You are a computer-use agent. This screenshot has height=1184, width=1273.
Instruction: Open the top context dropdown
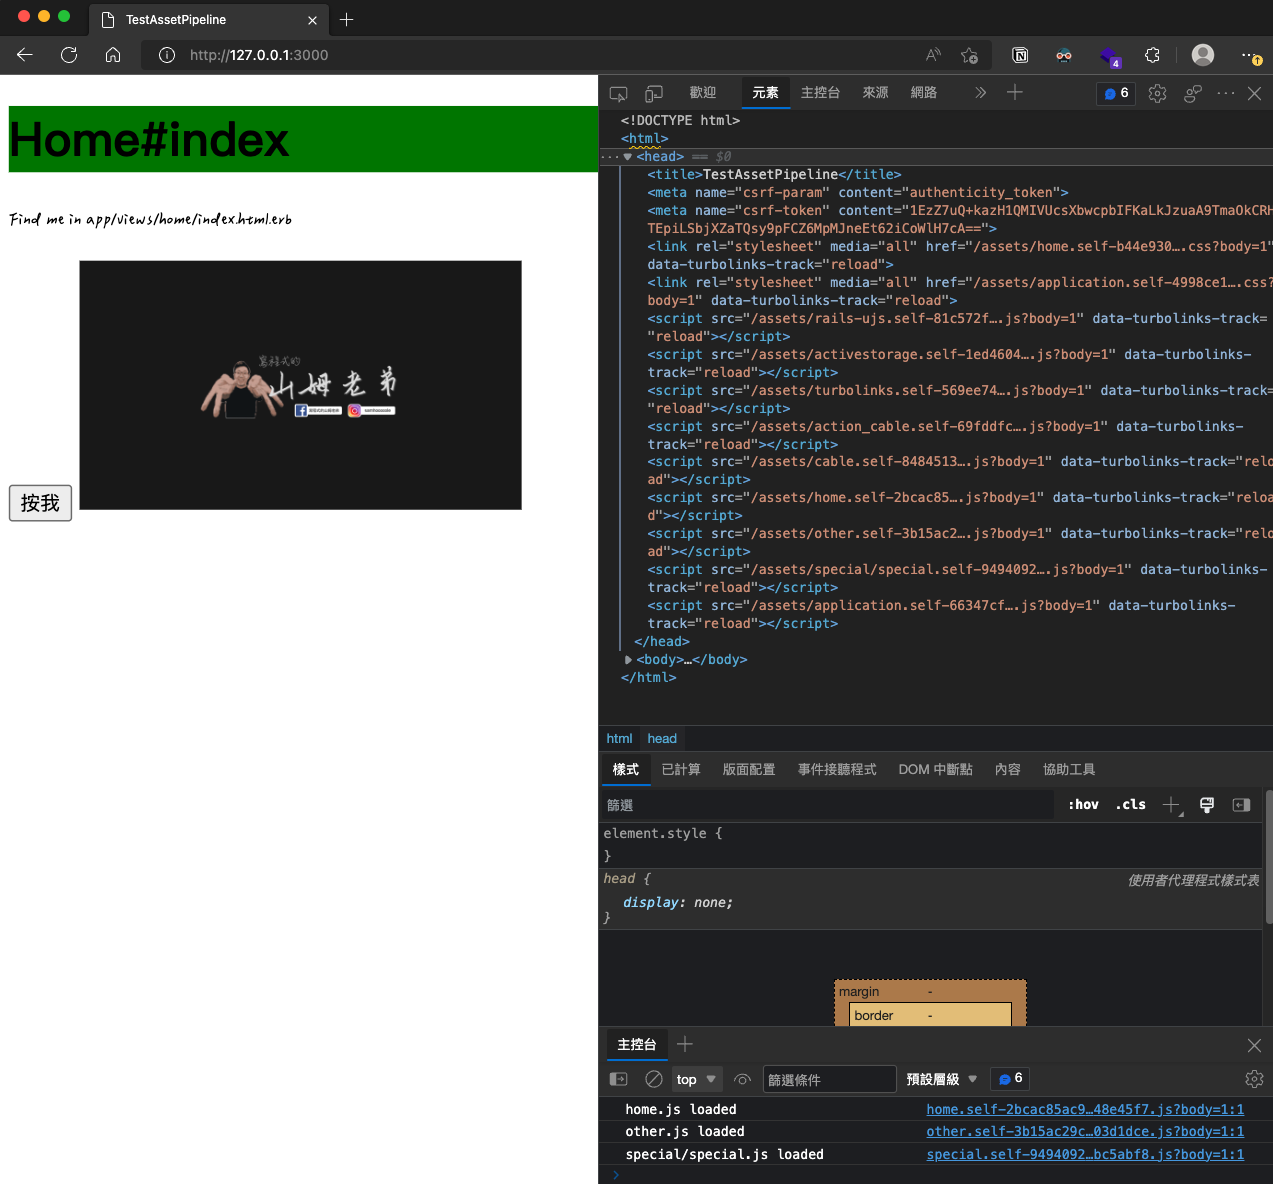pyautogui.click(x=697, y=1079)
